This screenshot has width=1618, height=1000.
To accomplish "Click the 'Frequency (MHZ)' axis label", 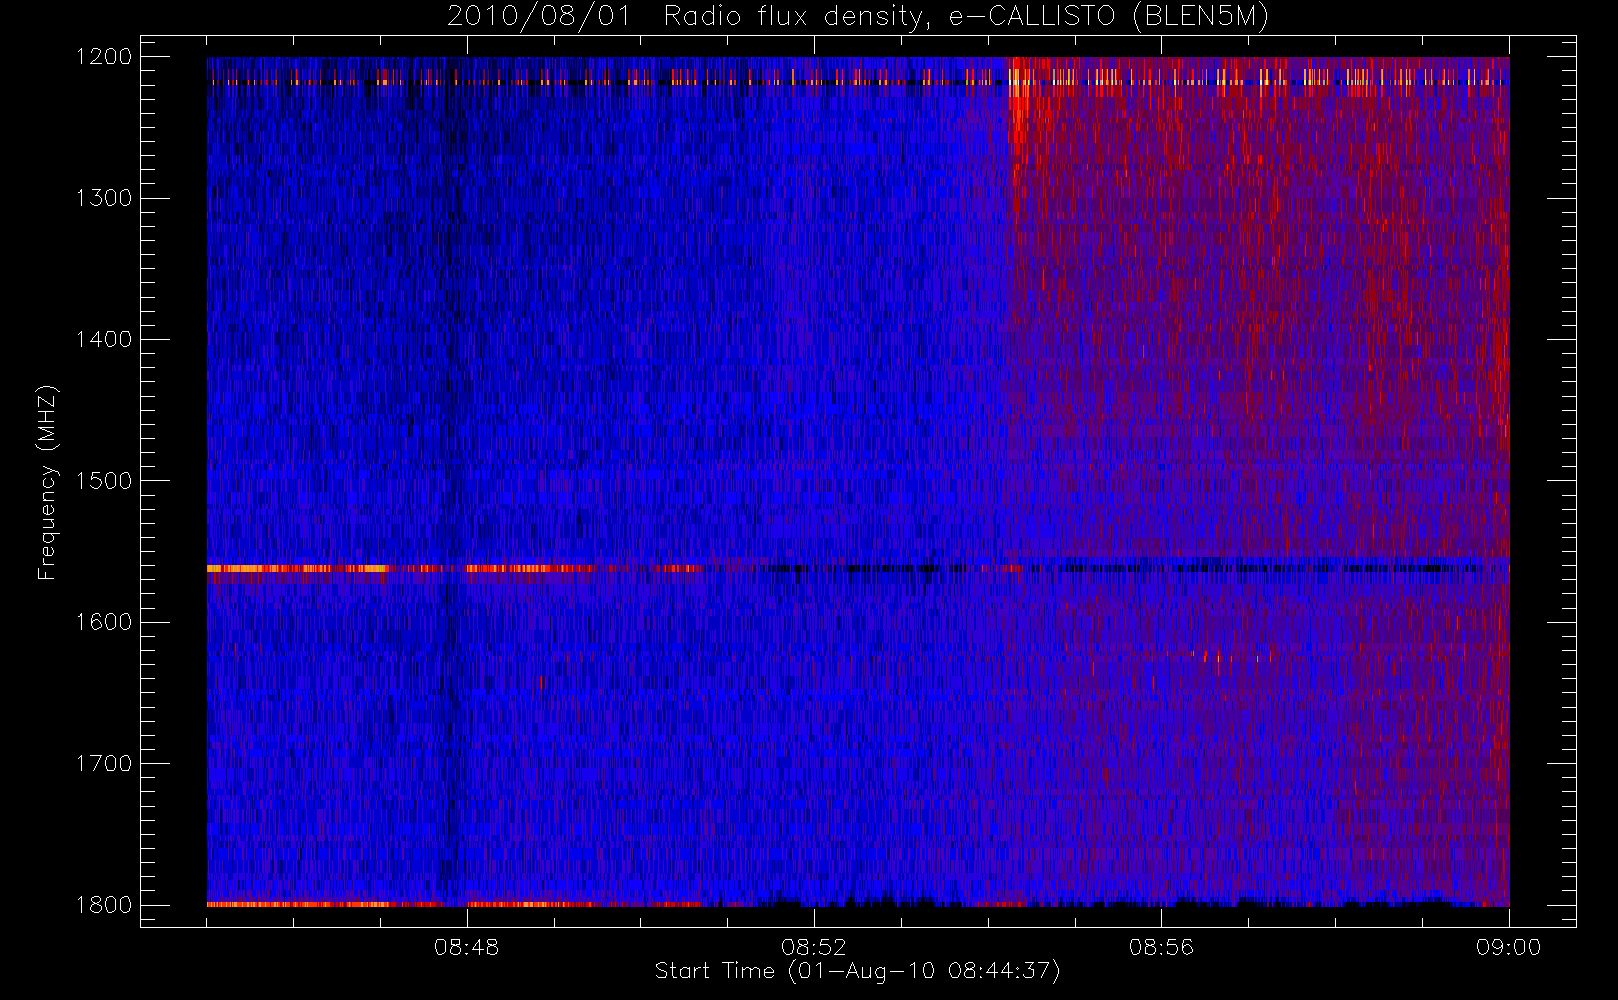I will pos(47,482).
